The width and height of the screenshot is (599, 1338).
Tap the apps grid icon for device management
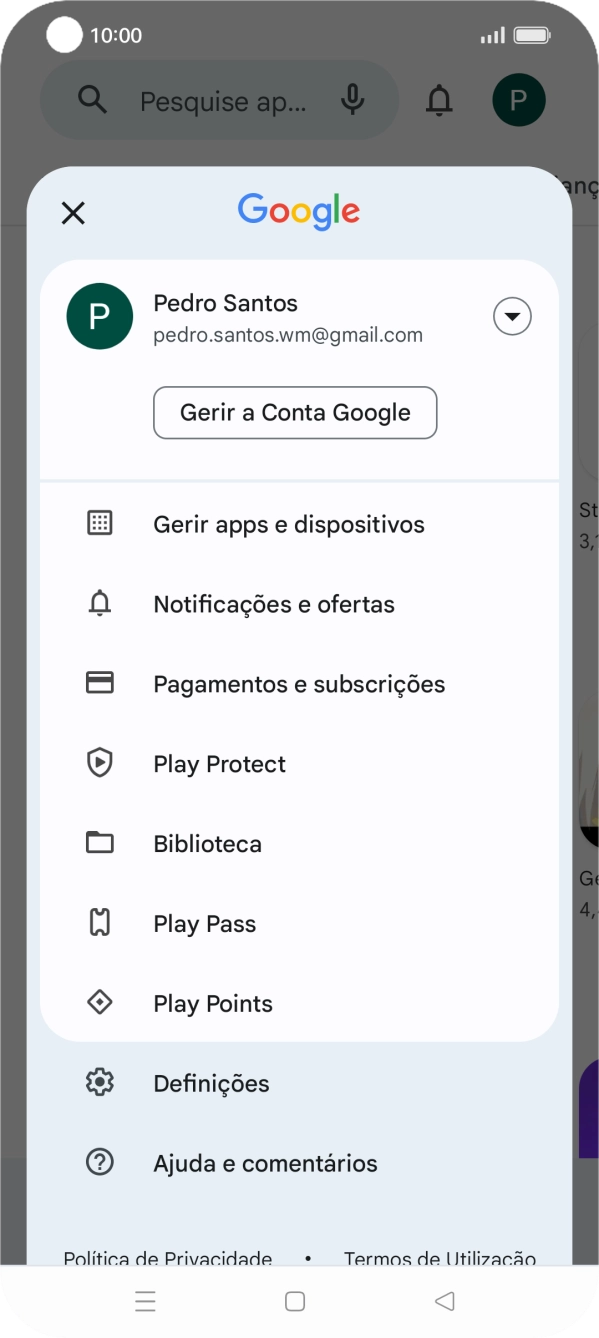[x=100, y=523]
